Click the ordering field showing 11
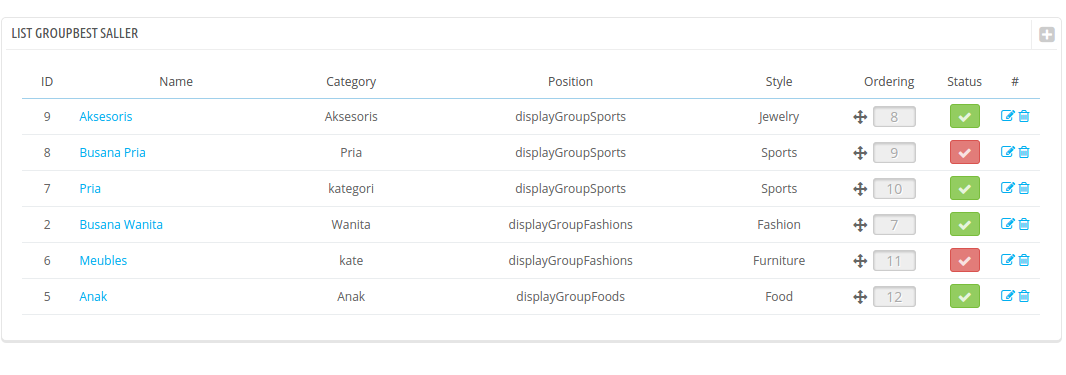Image resolution: width=1066 pixels, height=375 pixels. [894, 261]
